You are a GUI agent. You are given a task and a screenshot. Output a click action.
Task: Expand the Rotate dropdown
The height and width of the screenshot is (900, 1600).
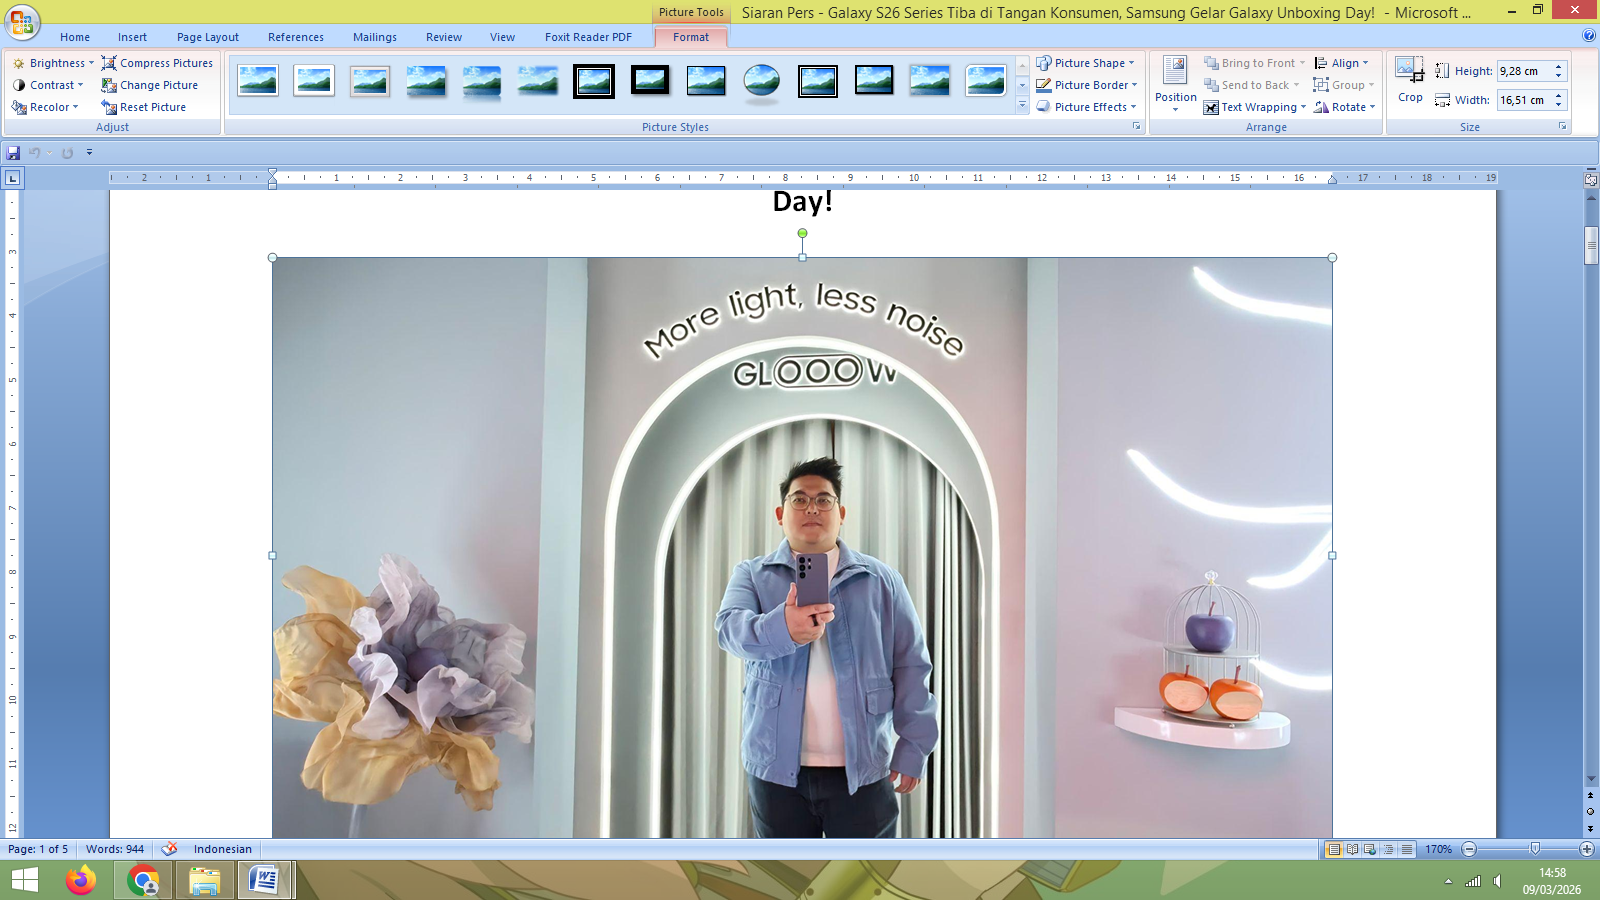coord(1345,107)
